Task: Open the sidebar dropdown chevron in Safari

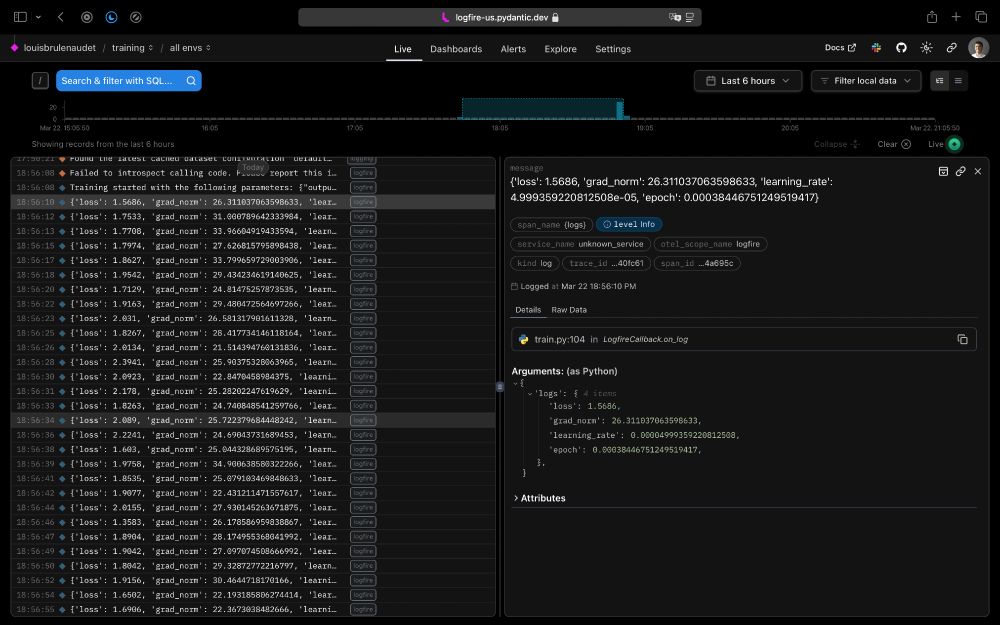Action: [38, 17]
